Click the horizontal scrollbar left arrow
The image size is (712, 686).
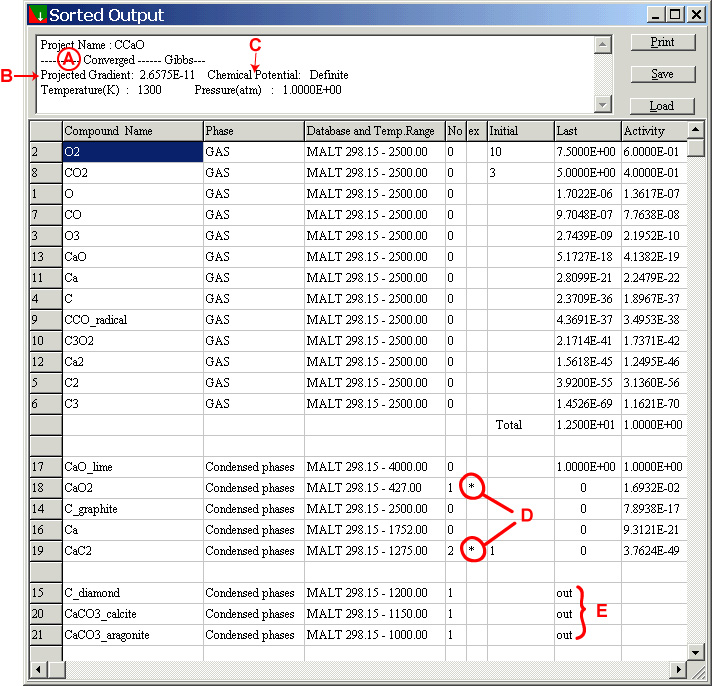coord(39,669)
